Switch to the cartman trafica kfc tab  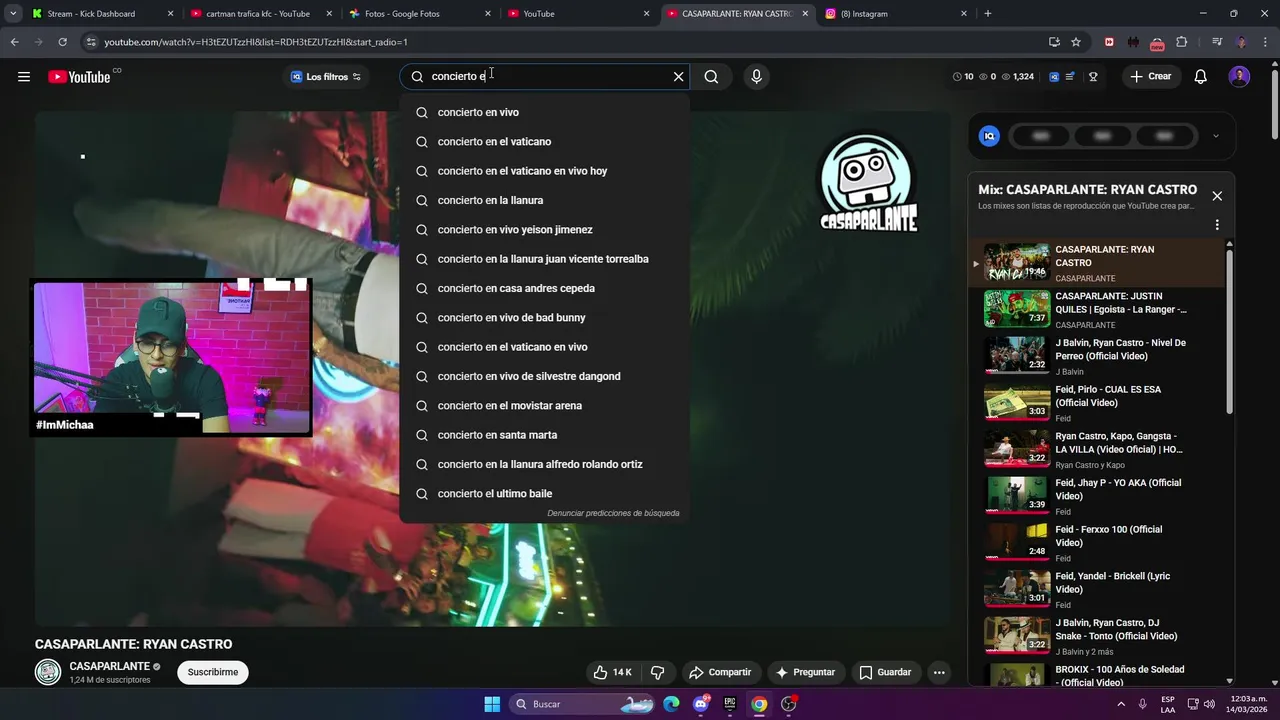click(260, 14)
